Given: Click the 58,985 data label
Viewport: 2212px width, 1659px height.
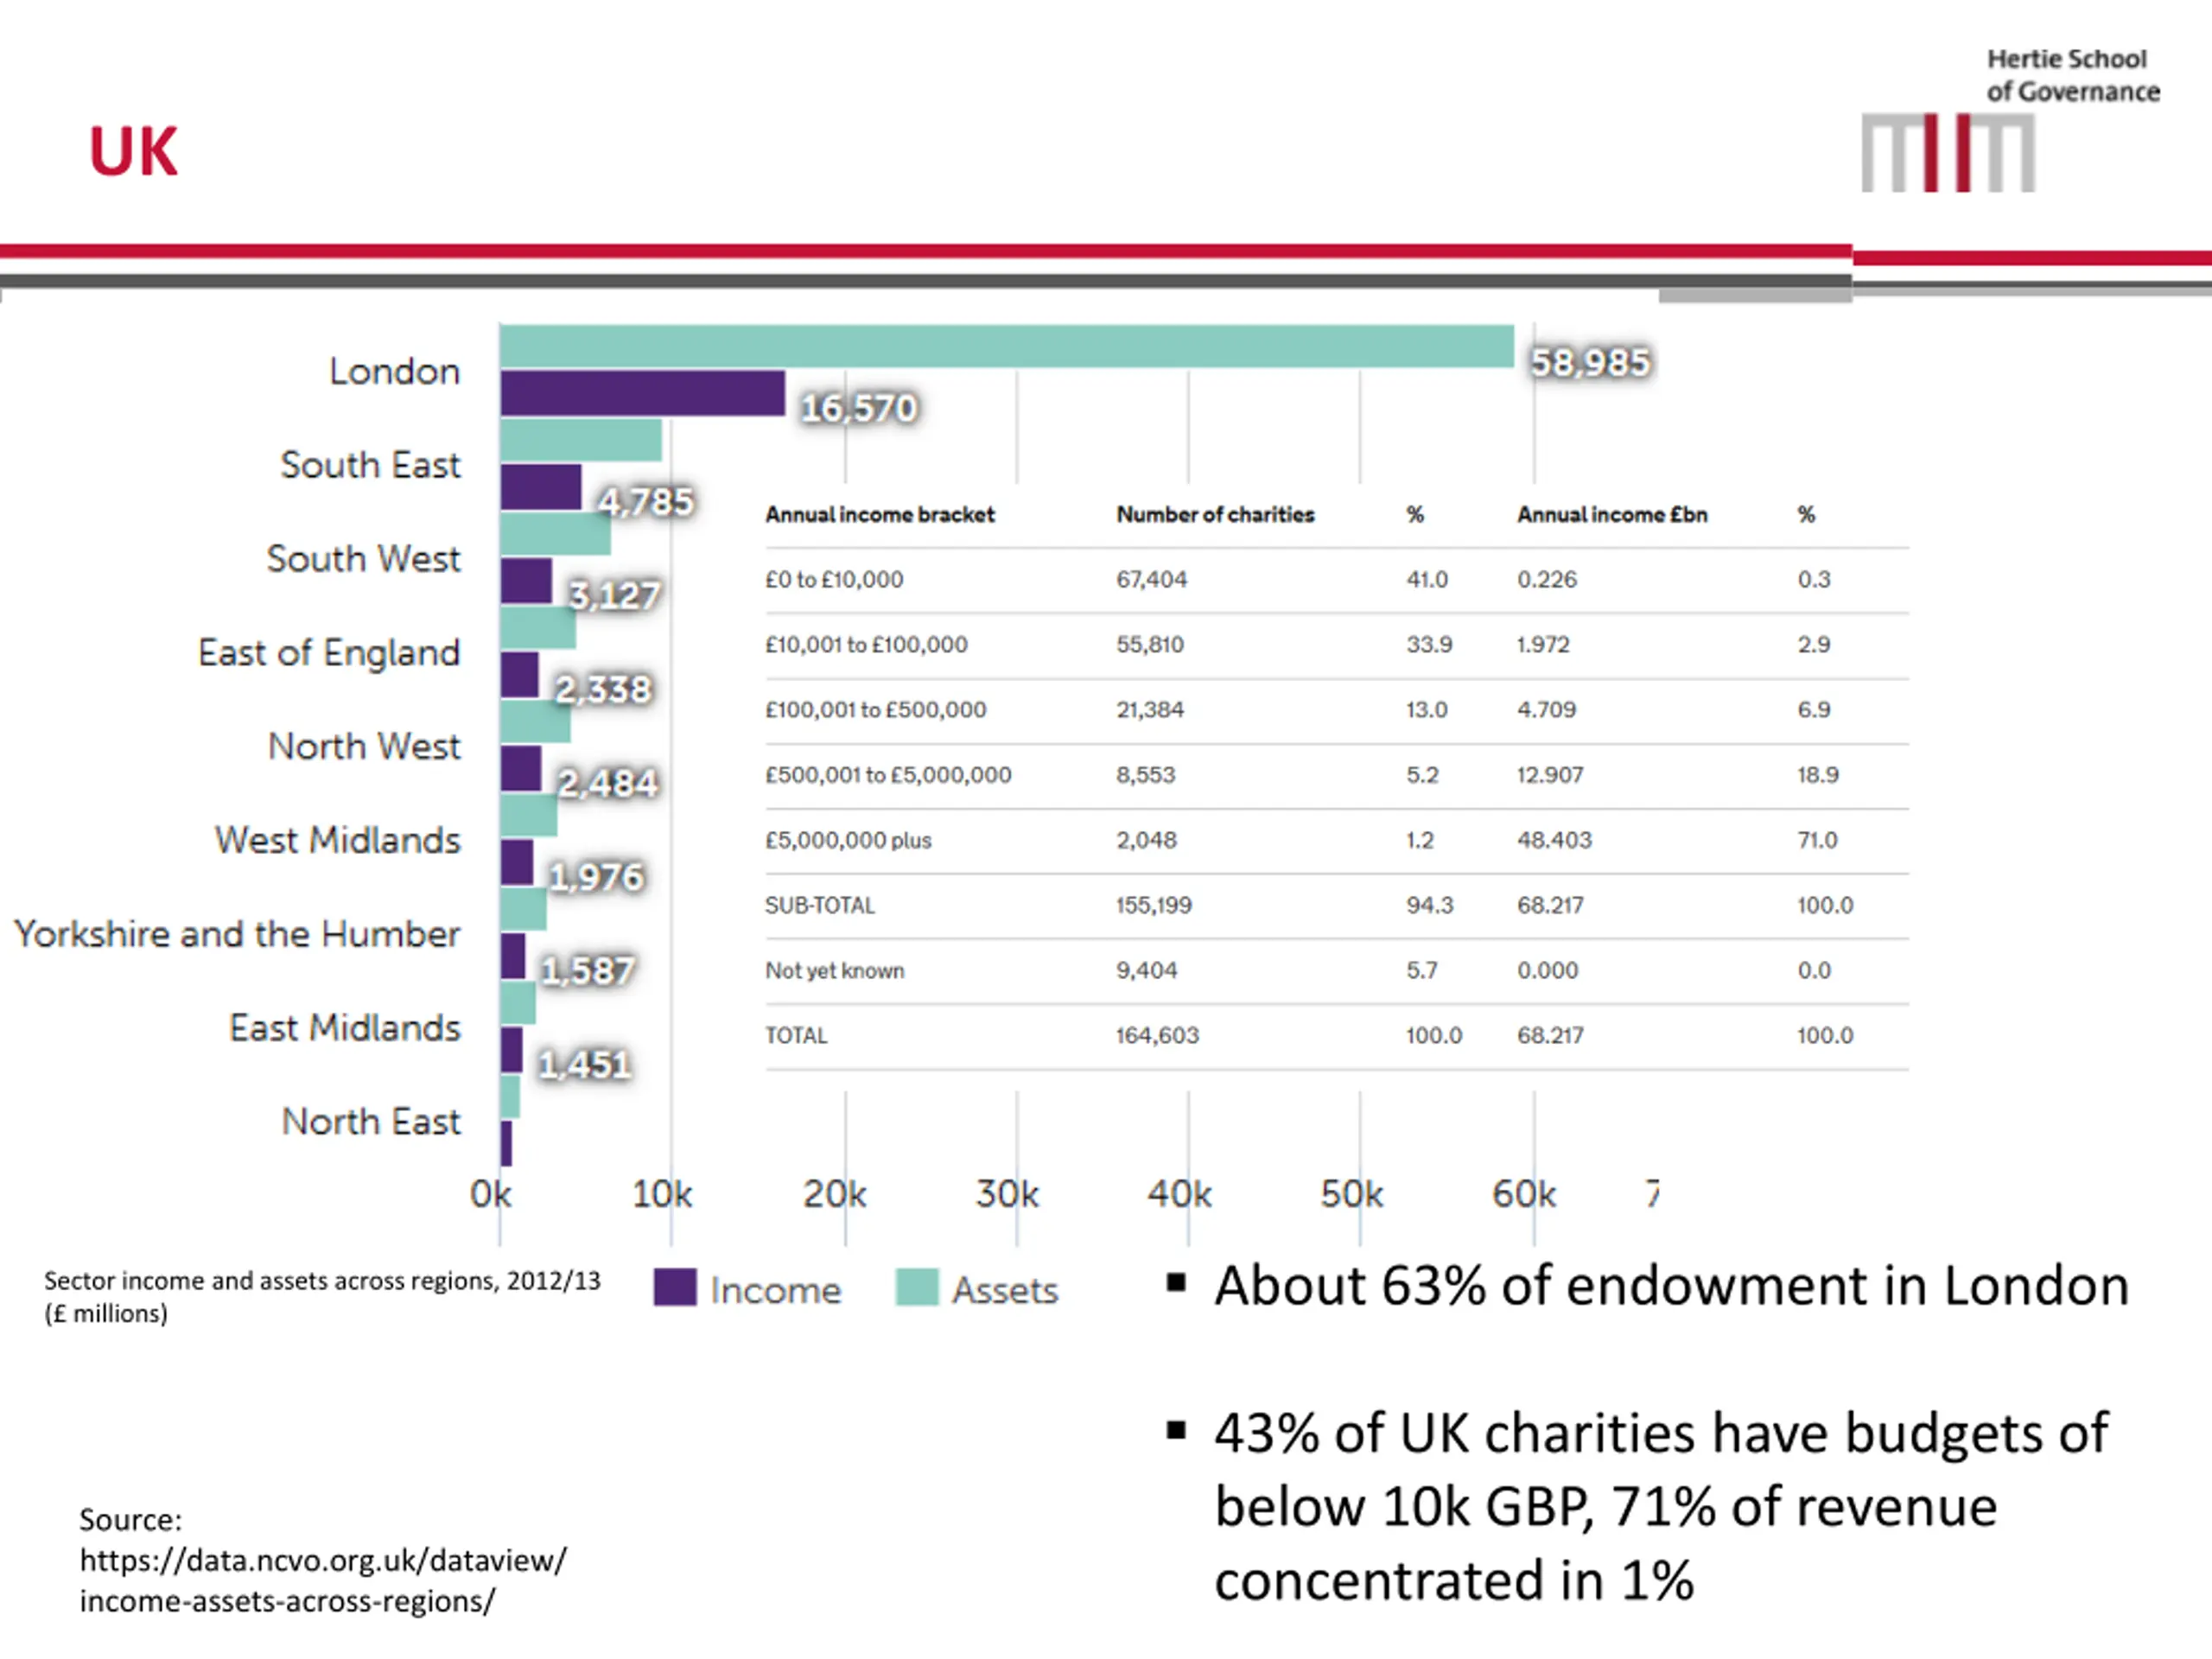Looking at the screenshot, I should (1590, 362).
